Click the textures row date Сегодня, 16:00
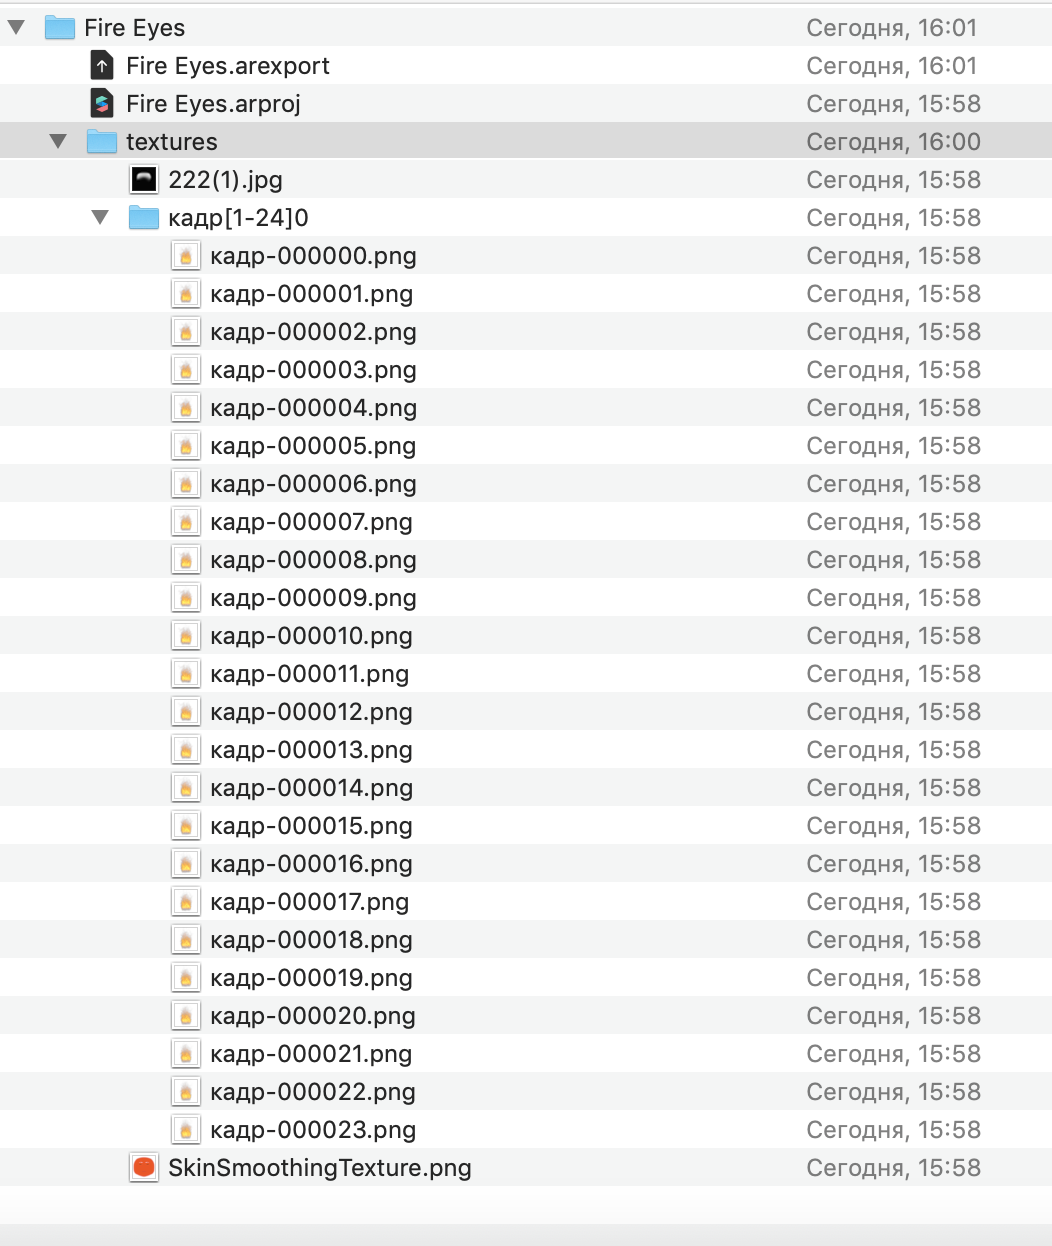Screen dimensions: 1052x1246 click(893, 142)
